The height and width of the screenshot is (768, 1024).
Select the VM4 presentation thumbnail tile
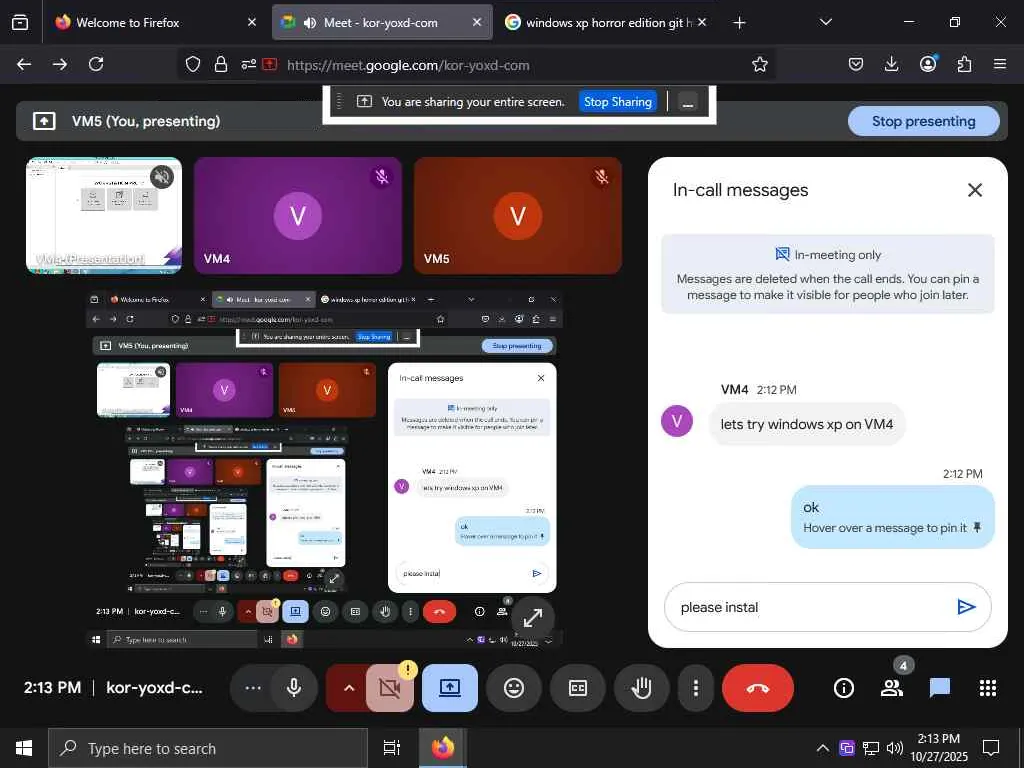click(104, 215)
